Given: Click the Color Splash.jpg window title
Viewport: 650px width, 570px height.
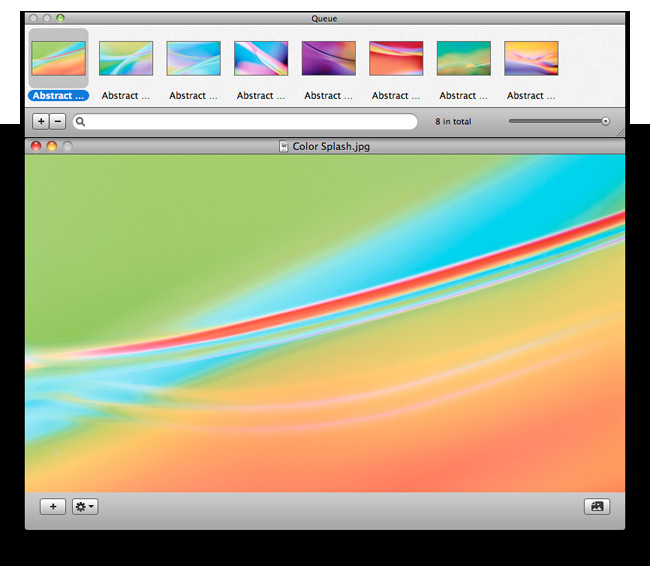Looking at the screenshot, I should tap(331, 146).
